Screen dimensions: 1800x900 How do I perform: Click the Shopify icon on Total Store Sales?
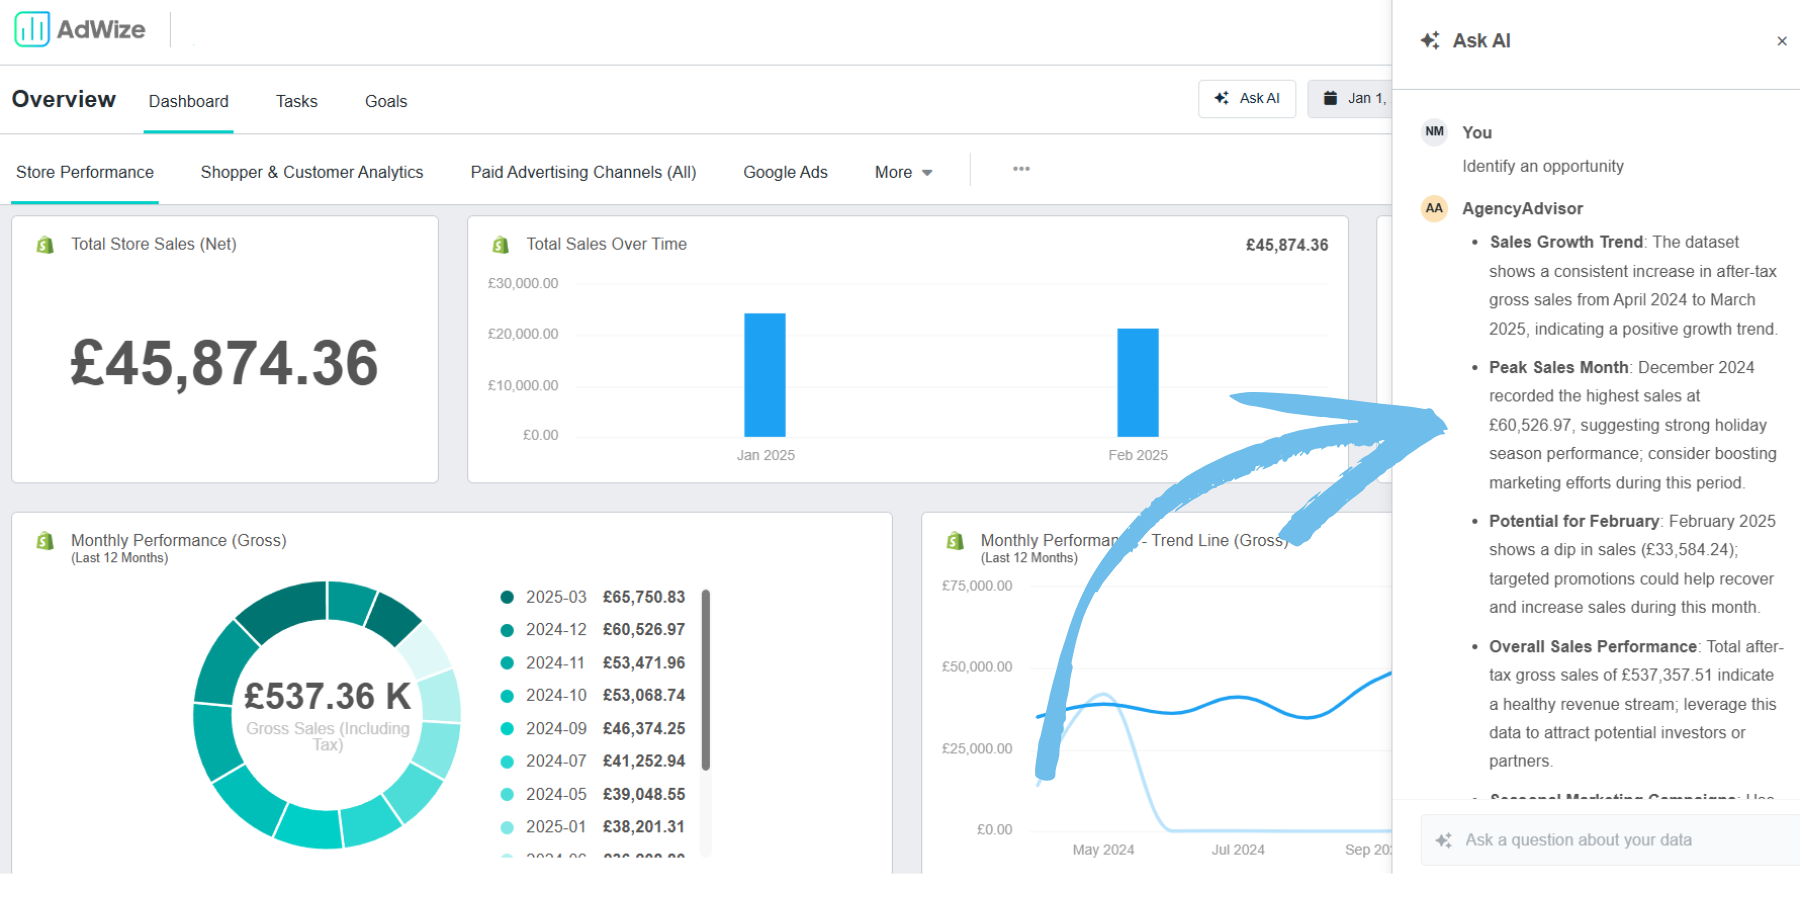click(x=45, y=245)
